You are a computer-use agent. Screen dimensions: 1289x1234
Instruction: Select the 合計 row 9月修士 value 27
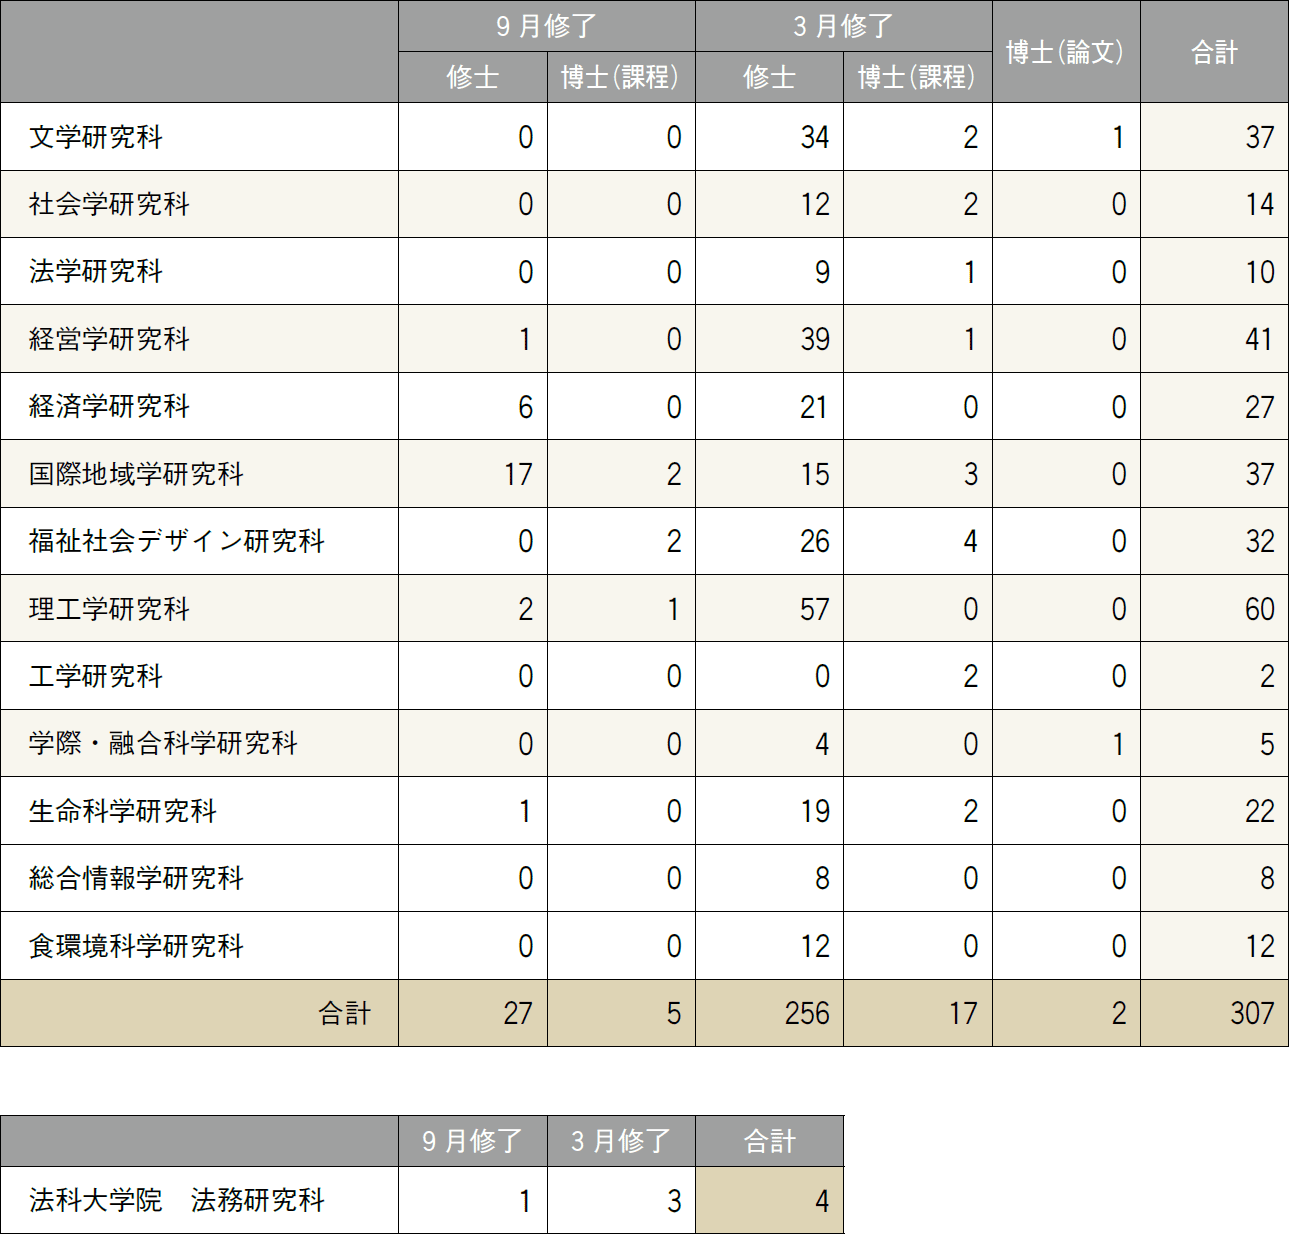518,1013
